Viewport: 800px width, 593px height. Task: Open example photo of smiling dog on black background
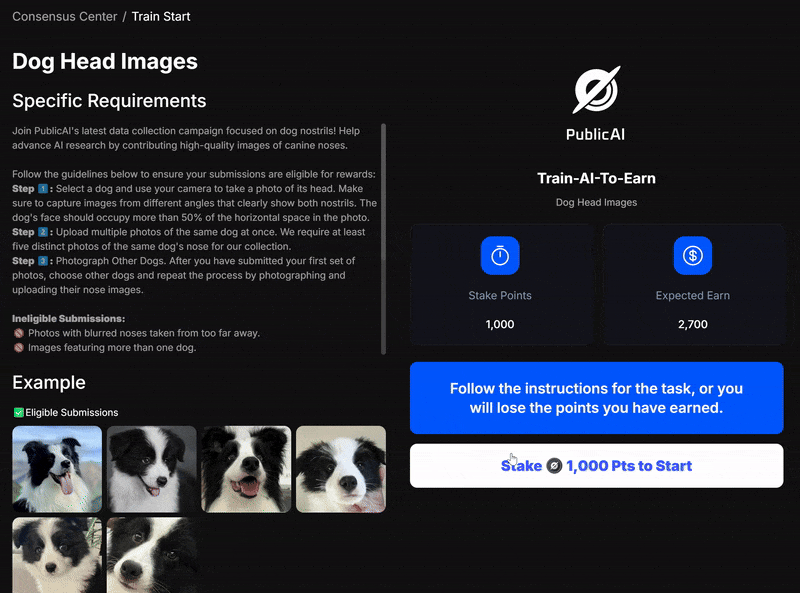click(246, 469)
